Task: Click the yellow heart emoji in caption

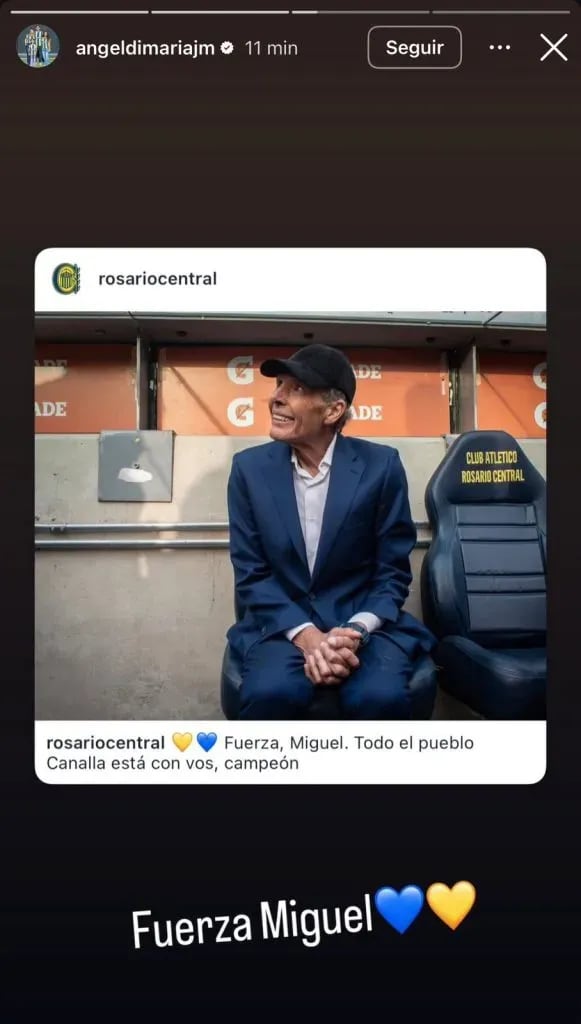Action: [182, 743]
